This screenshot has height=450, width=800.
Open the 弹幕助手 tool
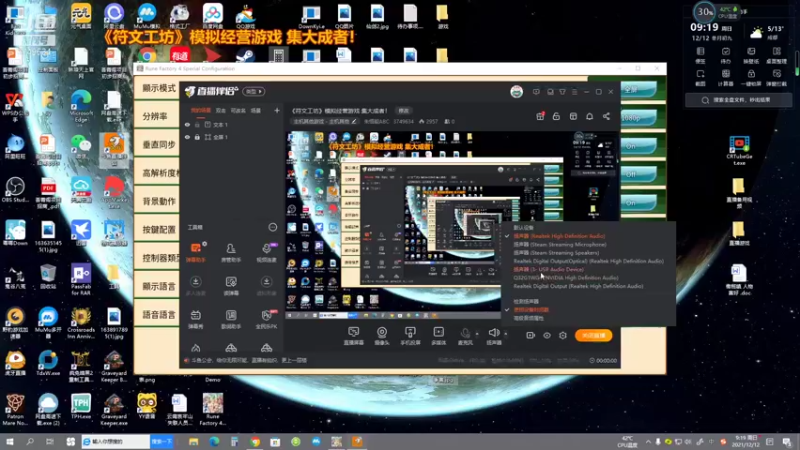tap(195, 252)
